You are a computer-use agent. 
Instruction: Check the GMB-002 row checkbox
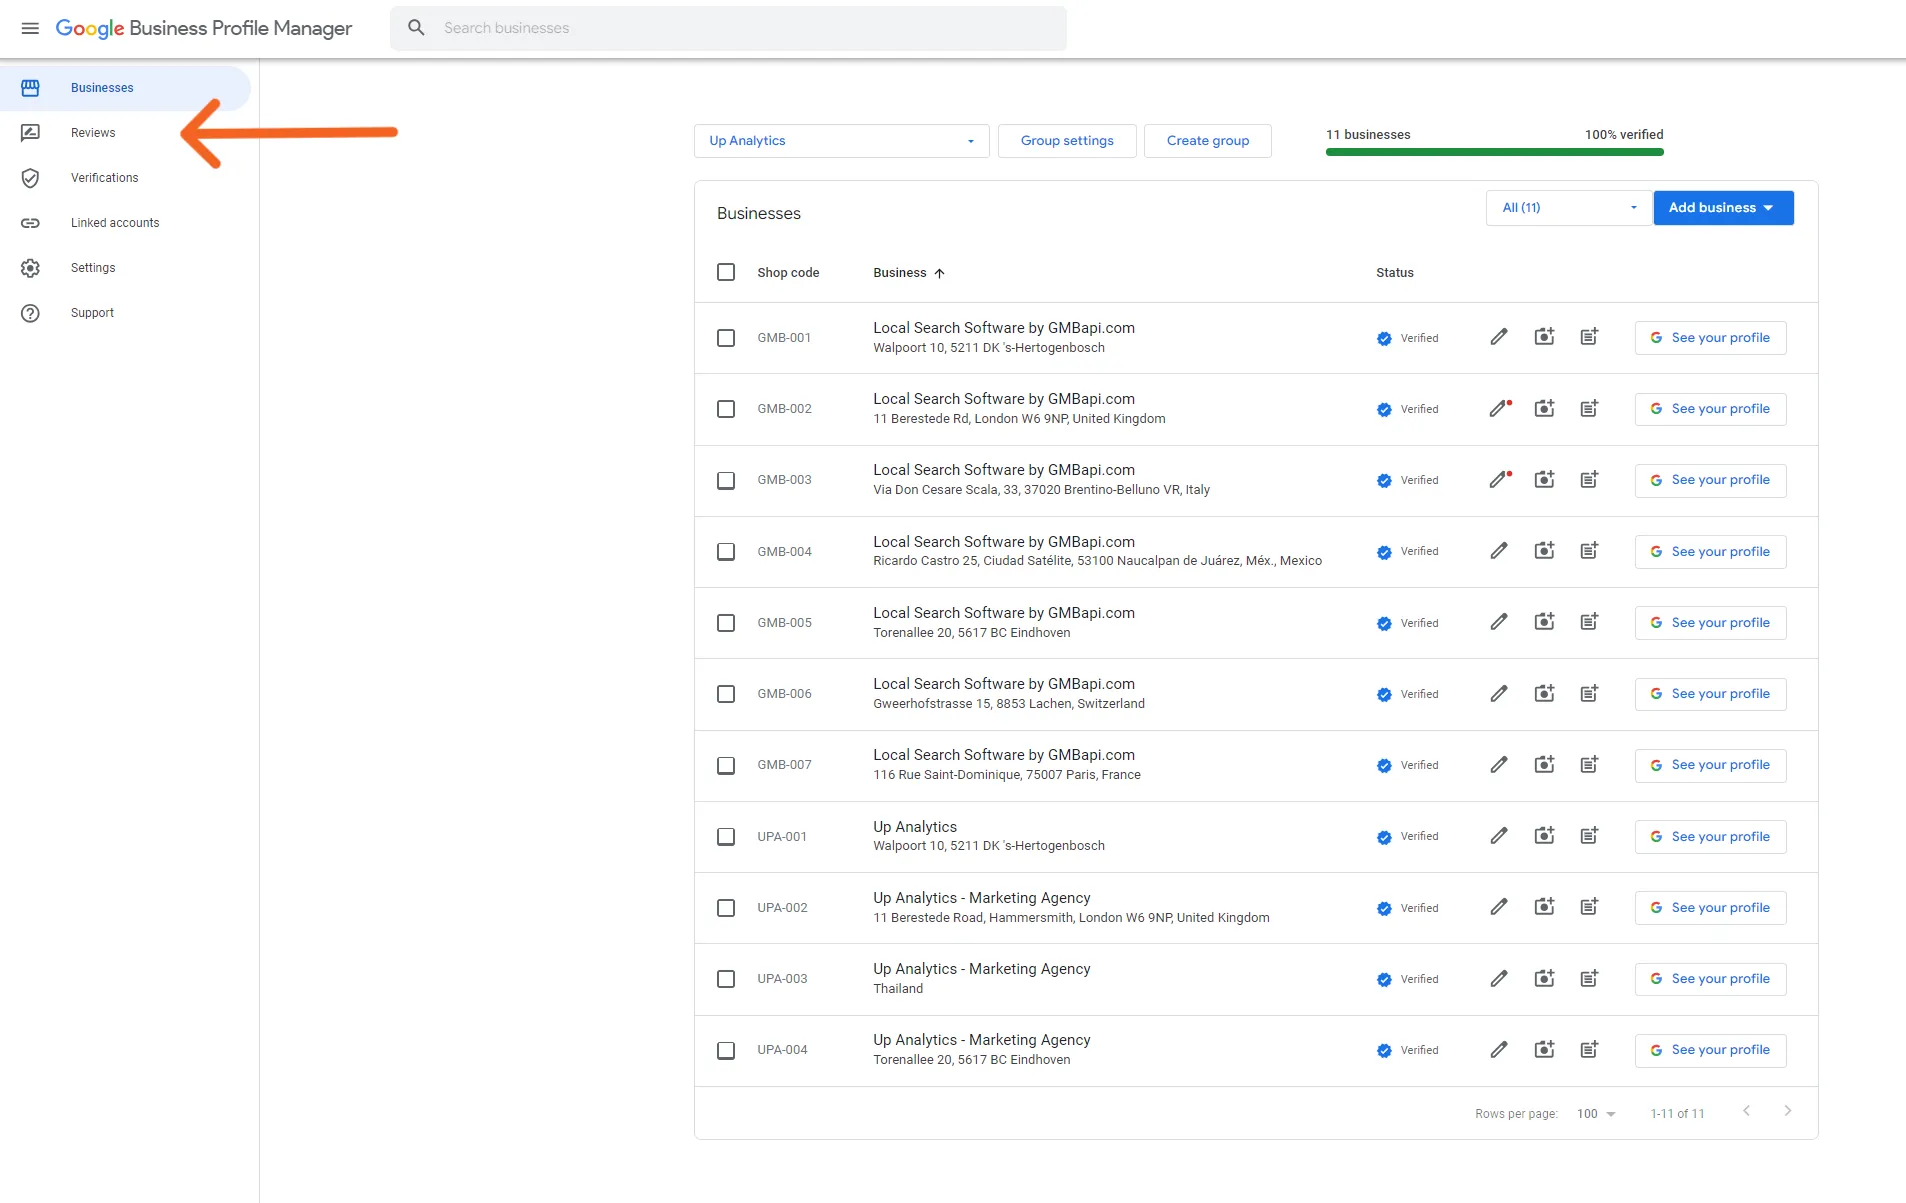click(x=726, y=409)
